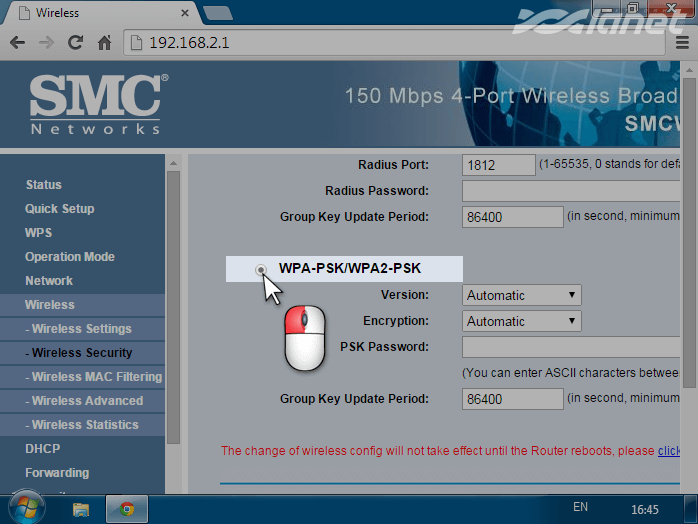
Task: Click the SMC Networks logo
Action: tap(99, 104)
